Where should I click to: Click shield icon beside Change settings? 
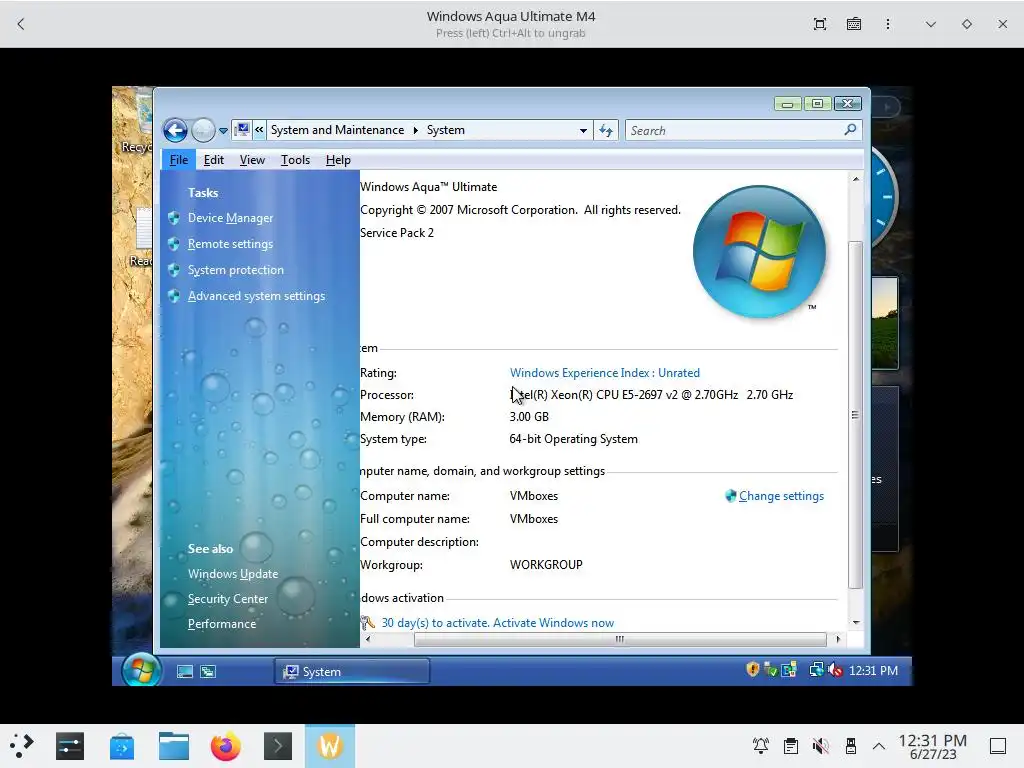coord(731,496)
